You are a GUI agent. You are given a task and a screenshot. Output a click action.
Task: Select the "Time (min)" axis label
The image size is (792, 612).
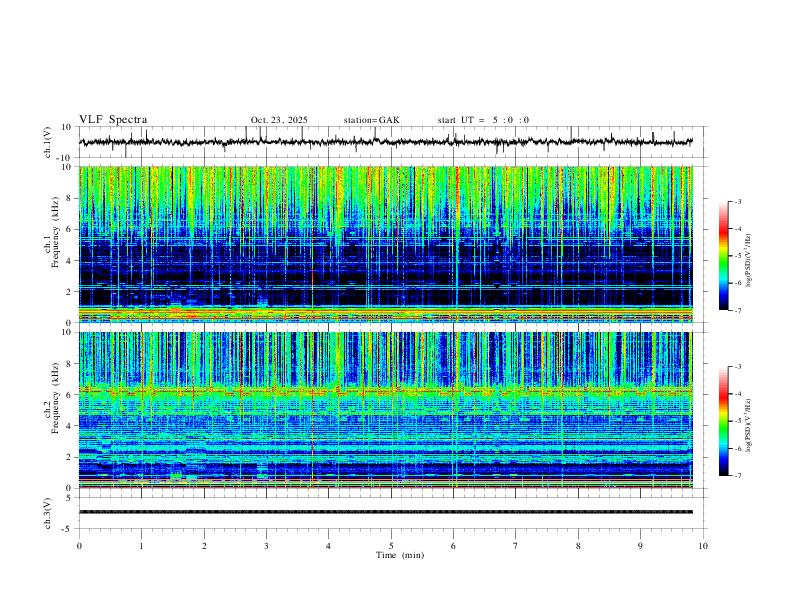pos(400,555)
